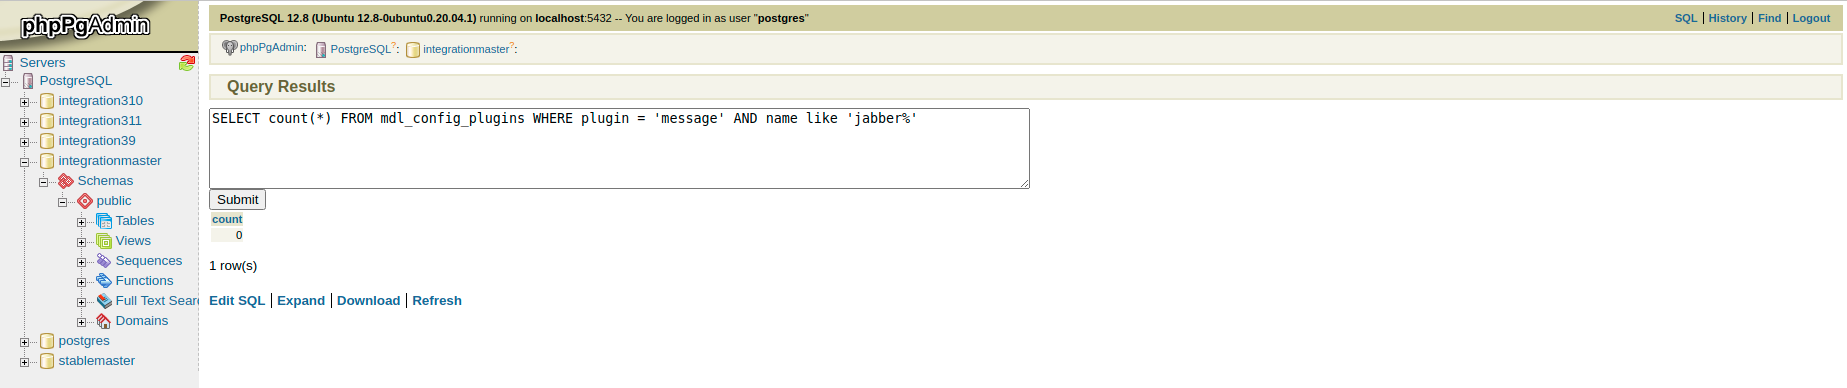Expand the stablemaster database node
The width and height of the screenshot is (1847, 388).
(x=24, y=362)
